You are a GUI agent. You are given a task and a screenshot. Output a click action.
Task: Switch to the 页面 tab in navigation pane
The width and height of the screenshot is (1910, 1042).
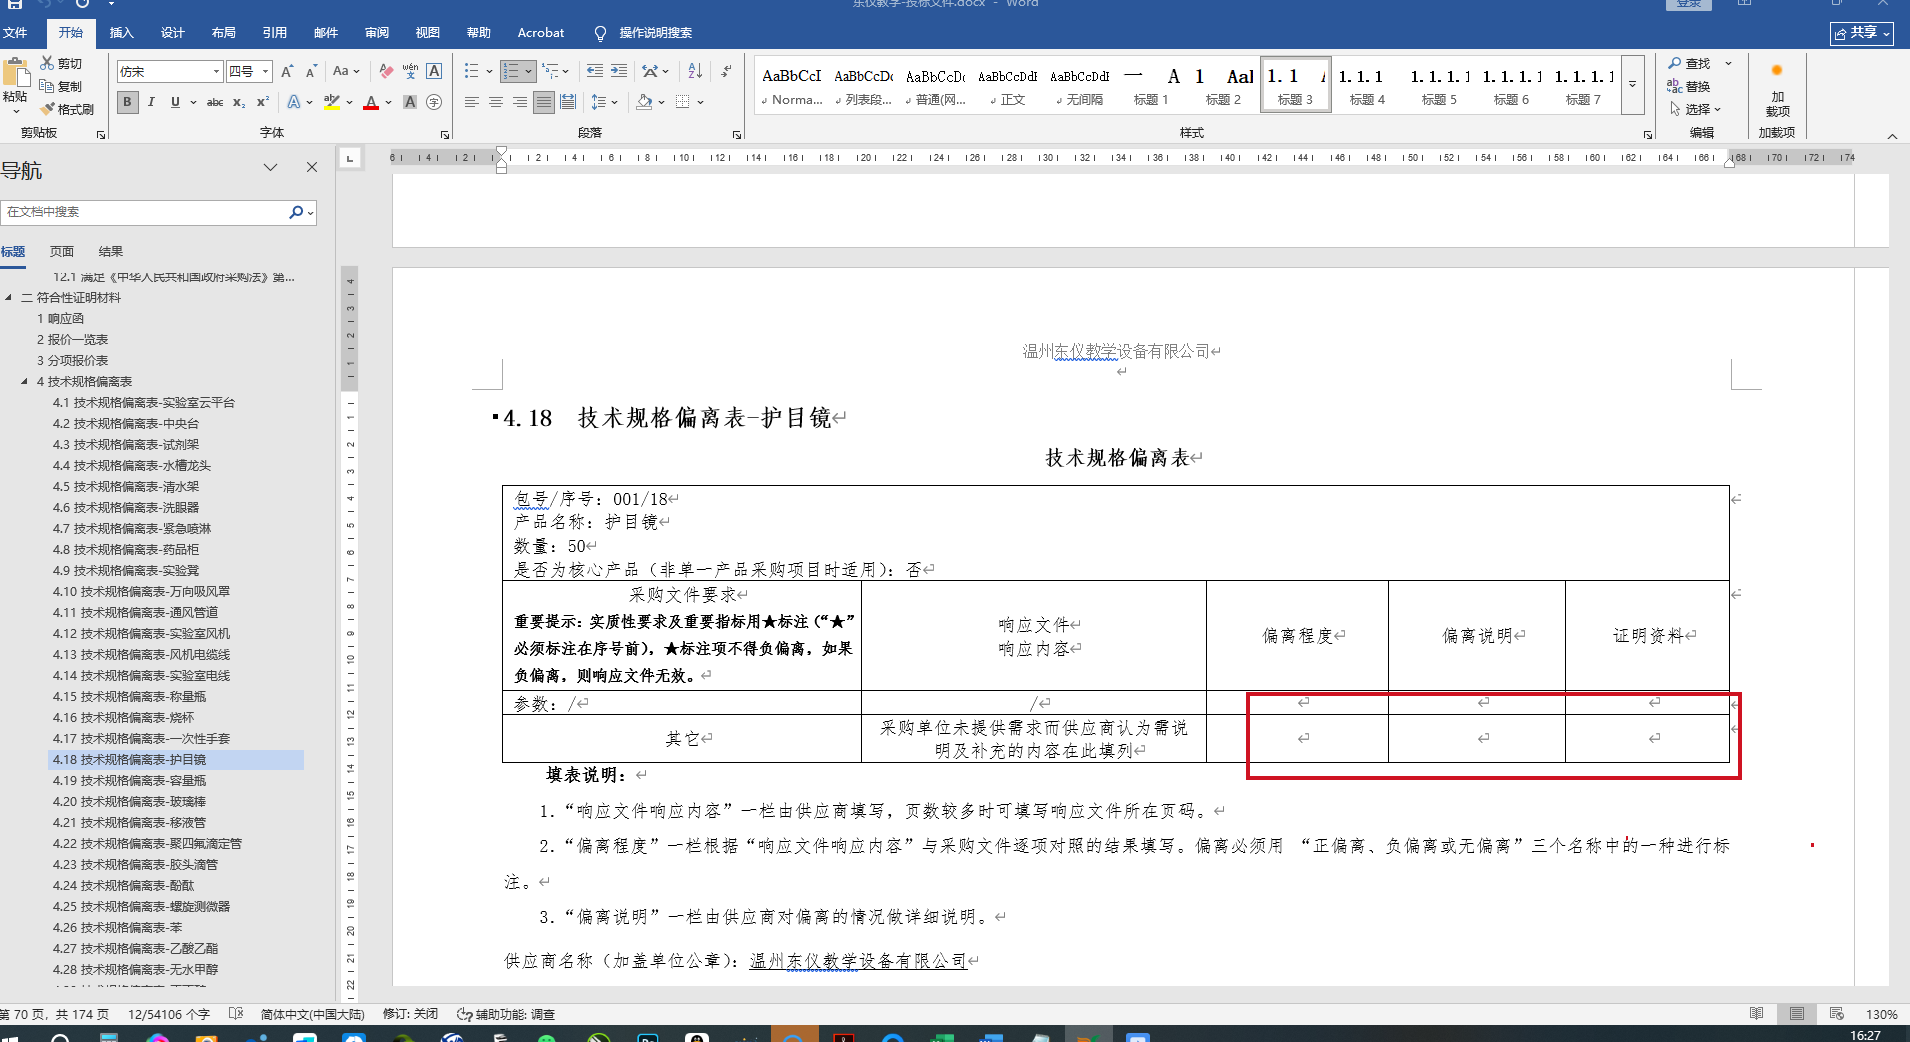click(x=62, y=252)
